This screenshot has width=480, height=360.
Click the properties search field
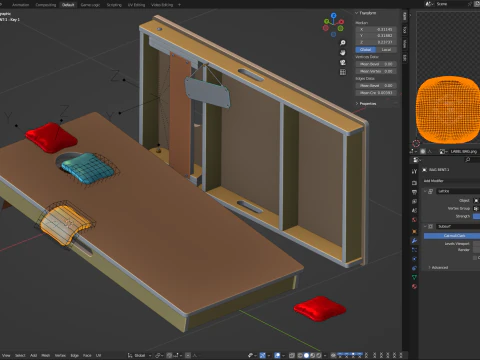[472, 160]
